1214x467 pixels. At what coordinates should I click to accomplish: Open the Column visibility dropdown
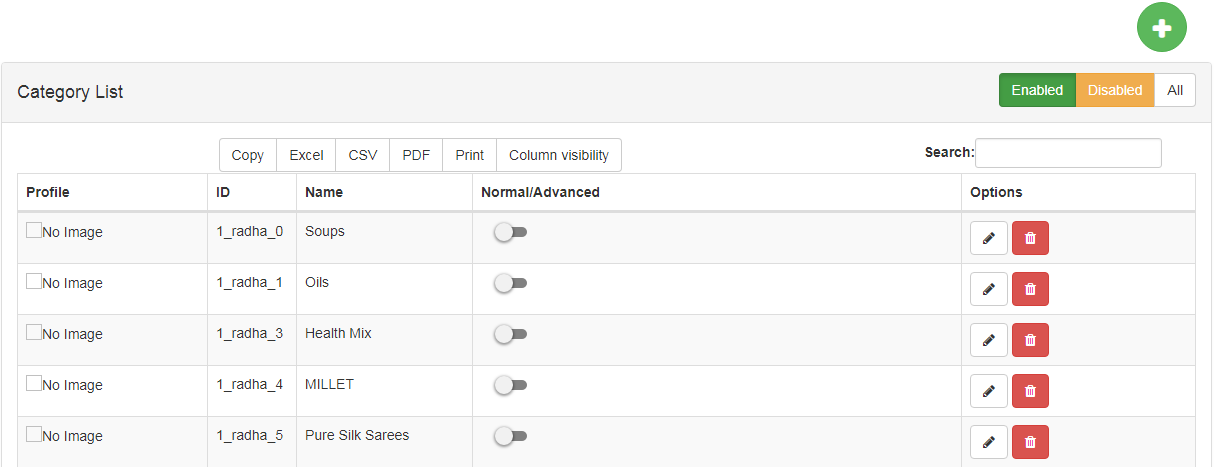[558, 155]
